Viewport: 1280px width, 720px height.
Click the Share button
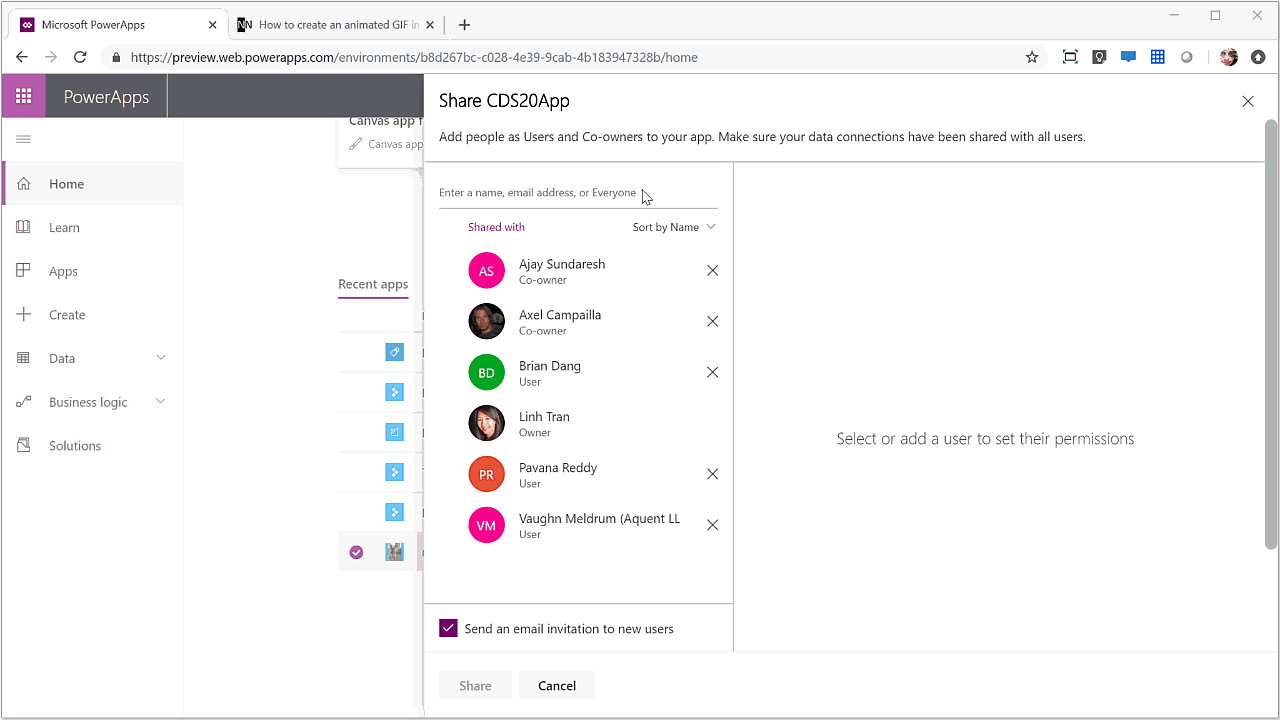[475, 685]
